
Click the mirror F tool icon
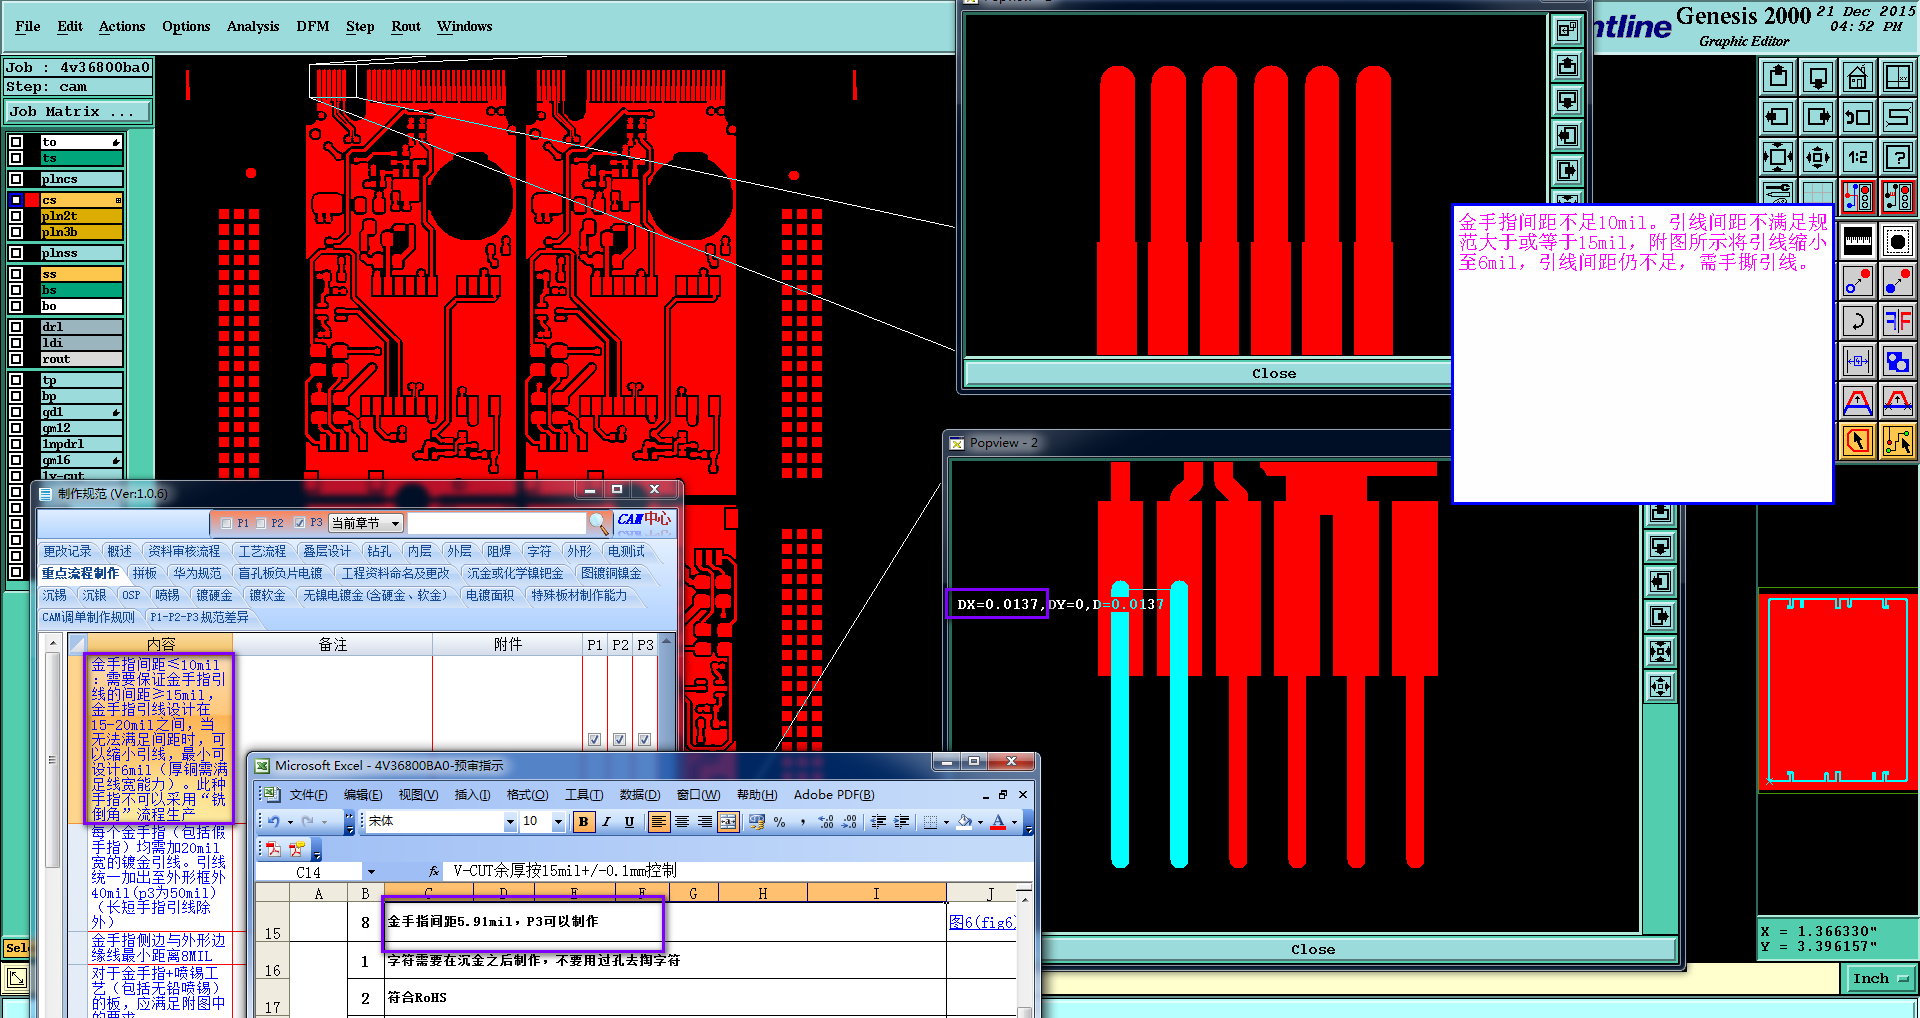coord(1898,321)
